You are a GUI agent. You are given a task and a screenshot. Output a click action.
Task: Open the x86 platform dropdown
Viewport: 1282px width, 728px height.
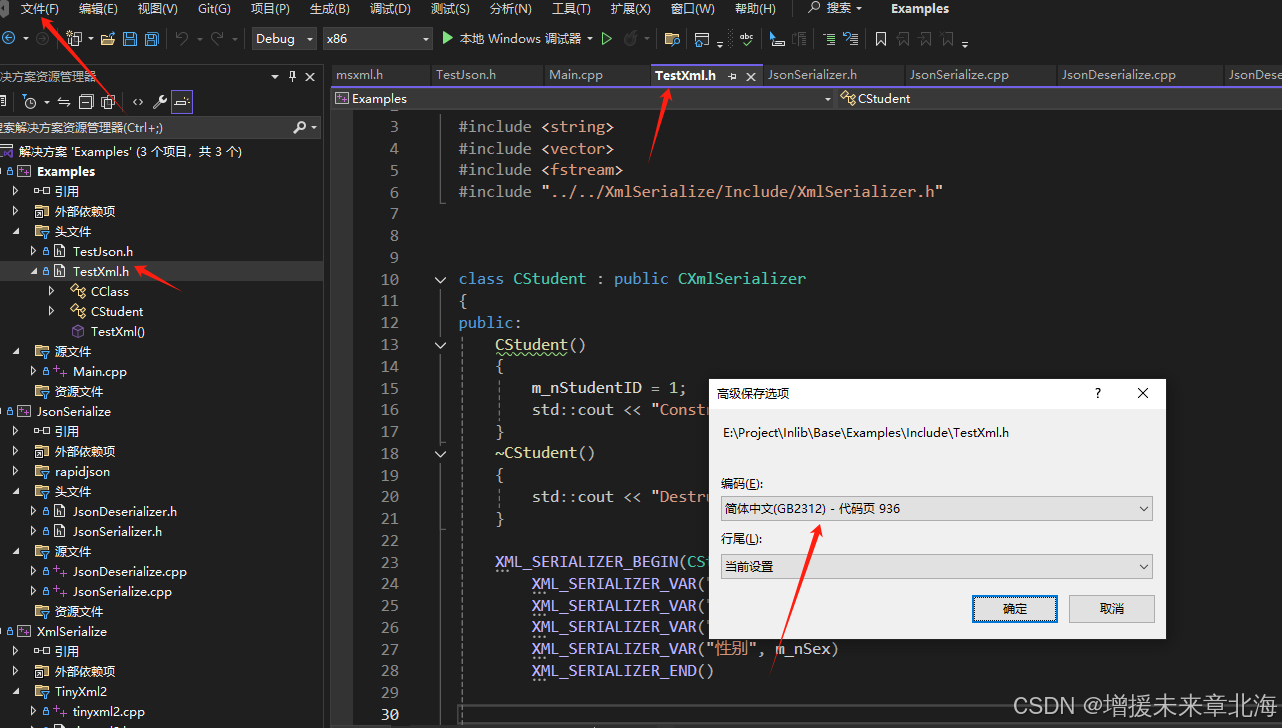(x=377, y=38)
